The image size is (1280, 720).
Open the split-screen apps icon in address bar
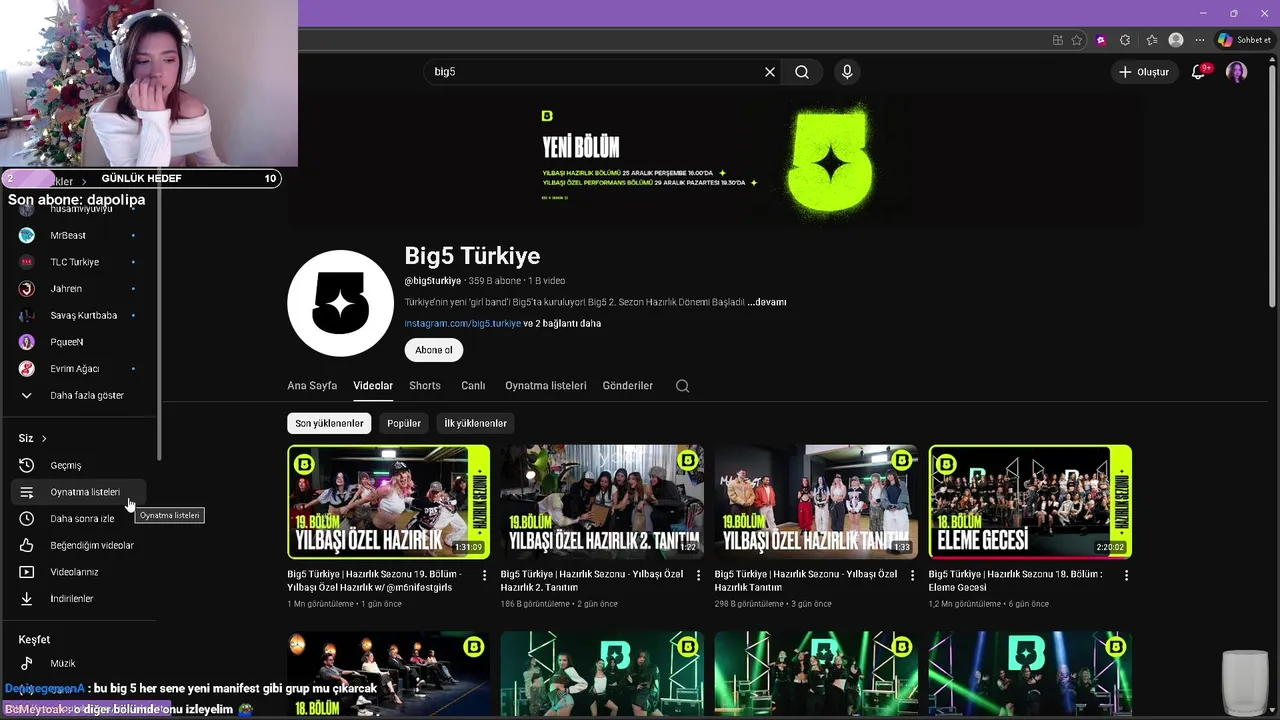click(x=1058, y=40)
